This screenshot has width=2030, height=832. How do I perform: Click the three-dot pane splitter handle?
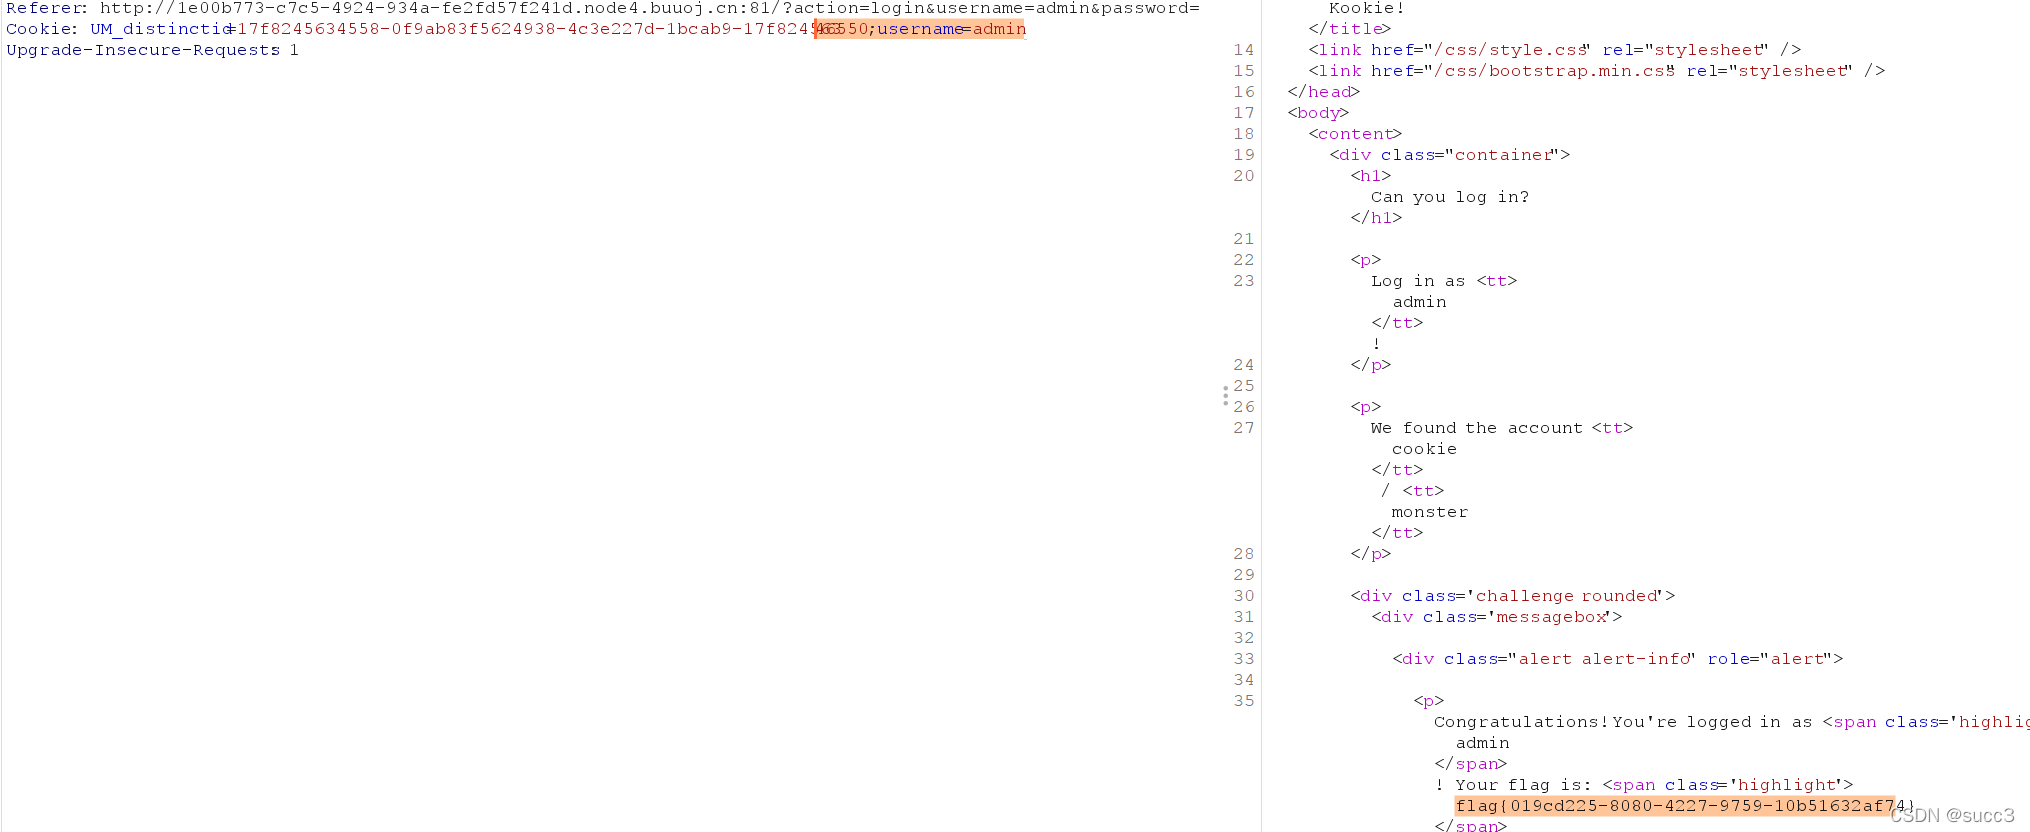point(1225,396)
